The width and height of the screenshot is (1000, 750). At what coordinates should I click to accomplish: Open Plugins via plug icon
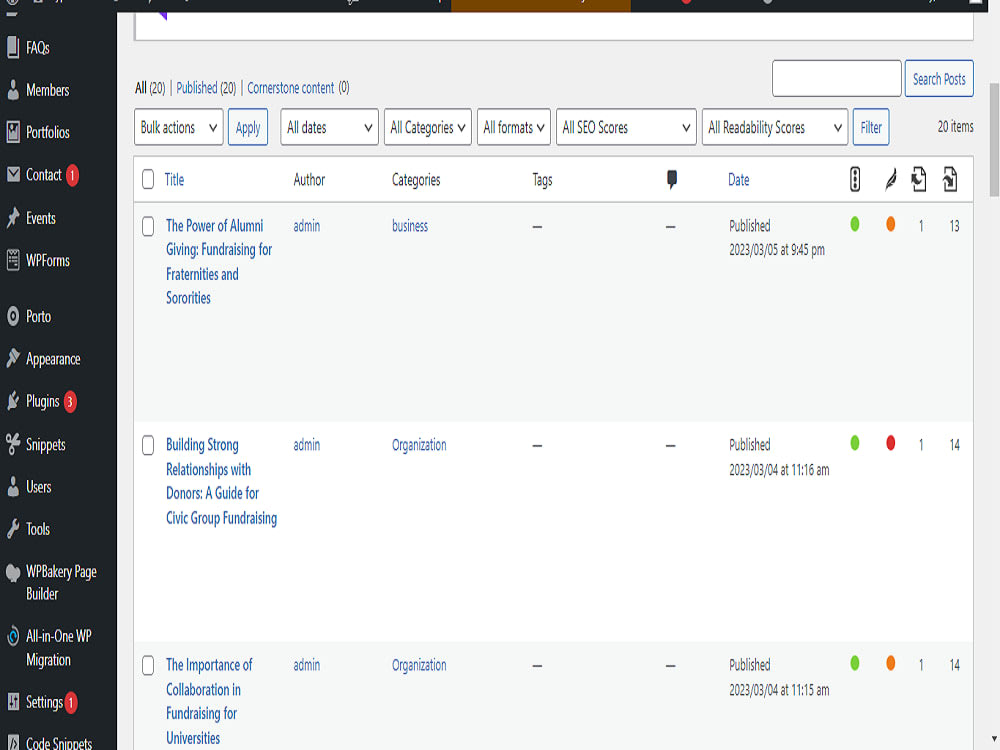click(x=13, y=401)
